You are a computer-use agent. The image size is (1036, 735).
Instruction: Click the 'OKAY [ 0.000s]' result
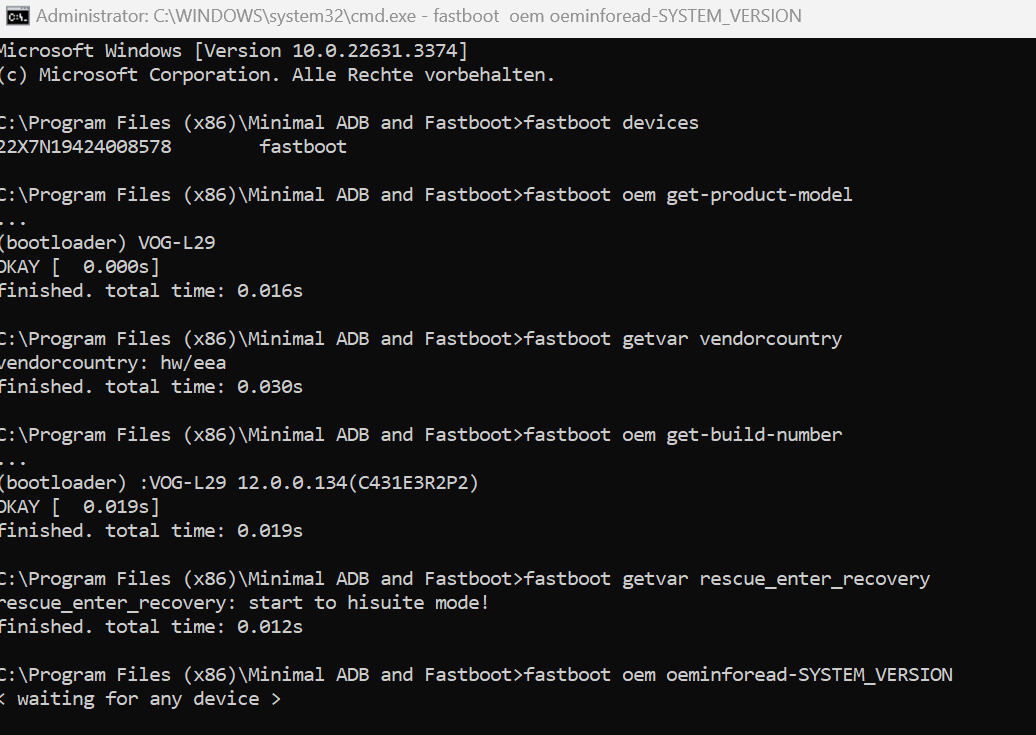click(x=79, y=266)
